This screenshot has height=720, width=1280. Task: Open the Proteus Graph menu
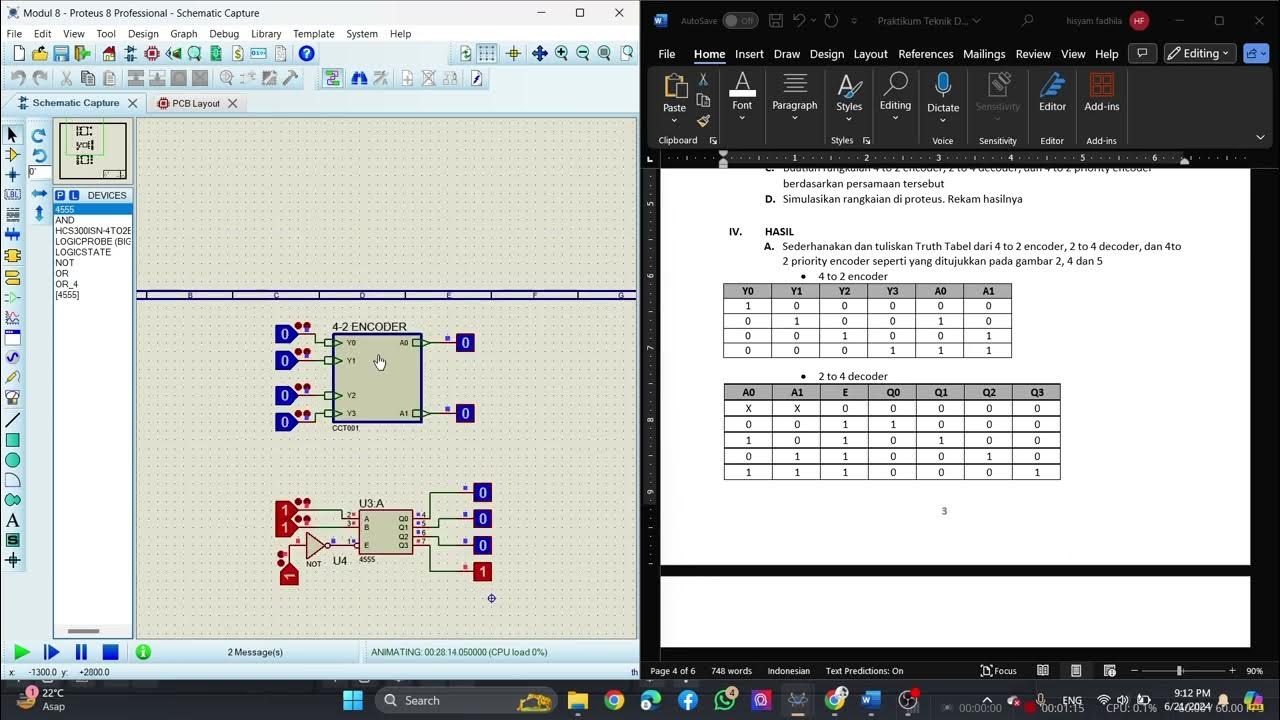[184, 33]
